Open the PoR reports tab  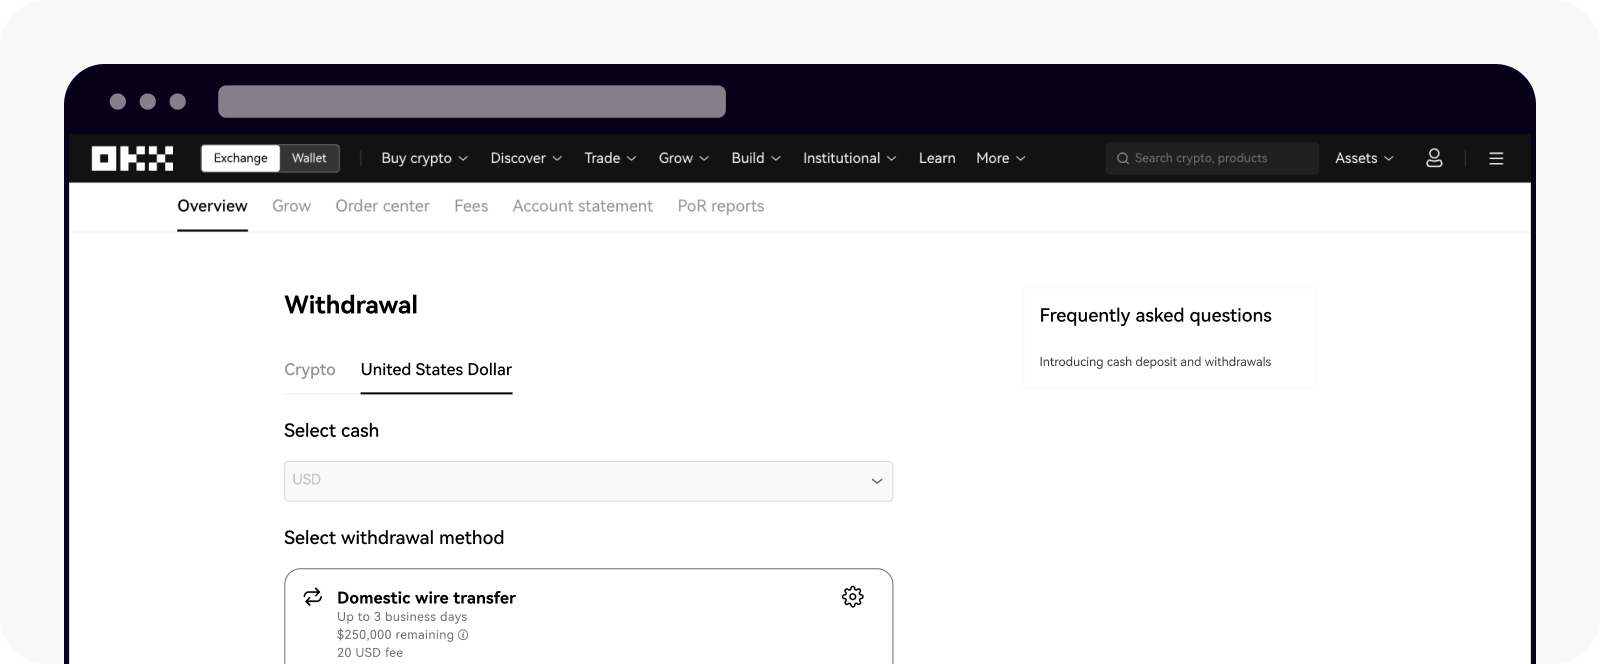click(x=720, y=206)
